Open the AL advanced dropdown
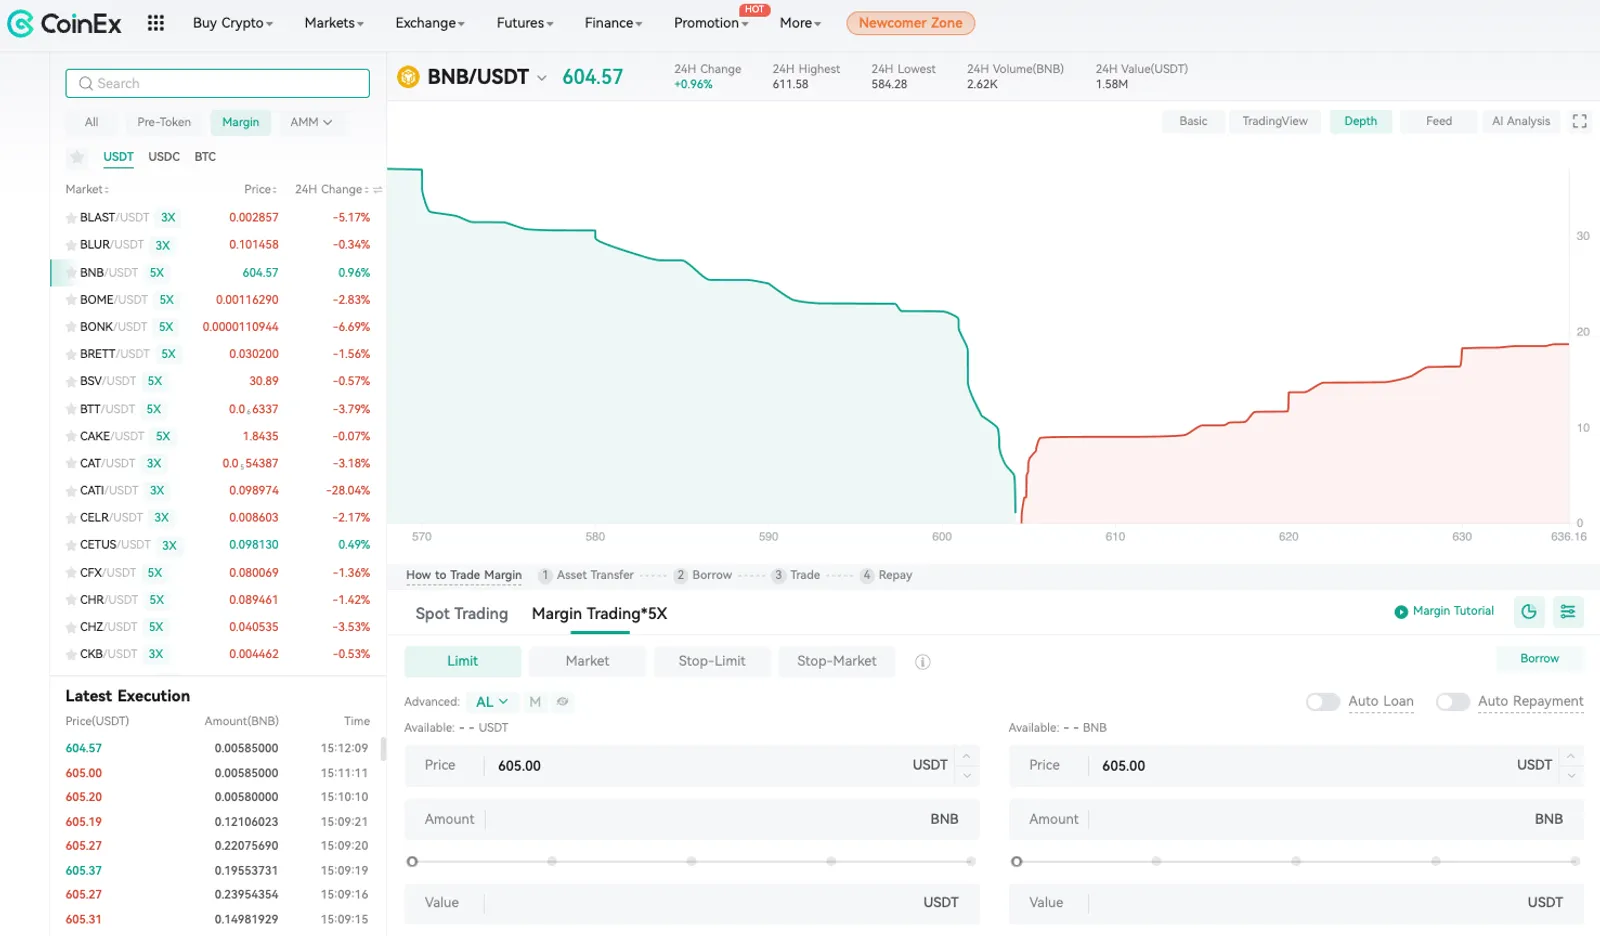The height and width of the screenshot is (936, 1600). [492, 702]
